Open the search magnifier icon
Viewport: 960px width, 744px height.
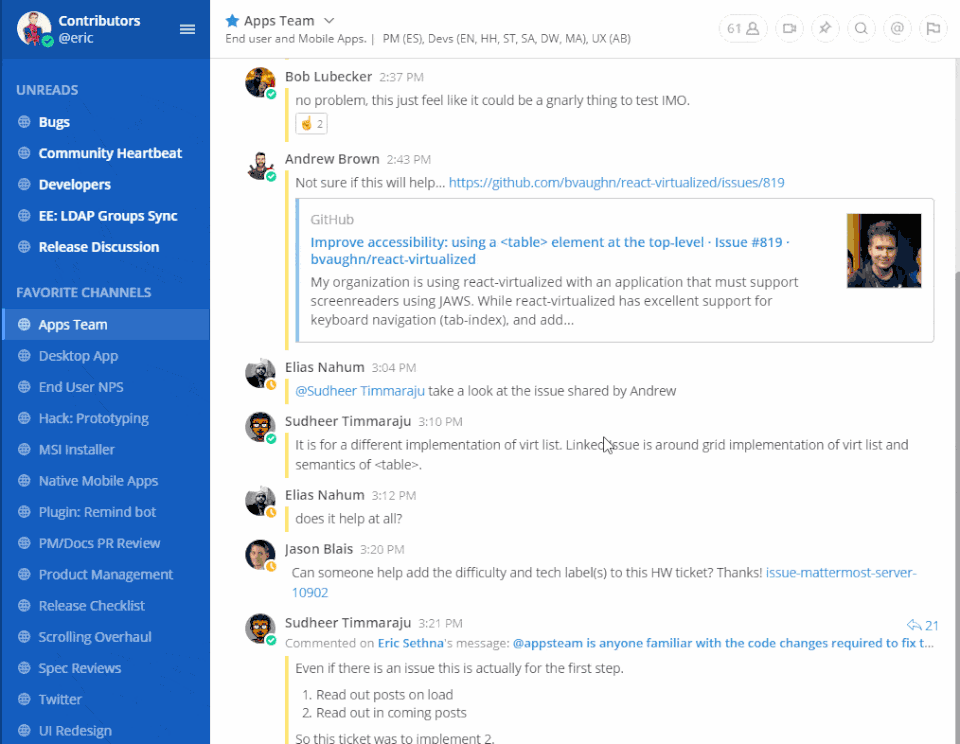(861, 28)
